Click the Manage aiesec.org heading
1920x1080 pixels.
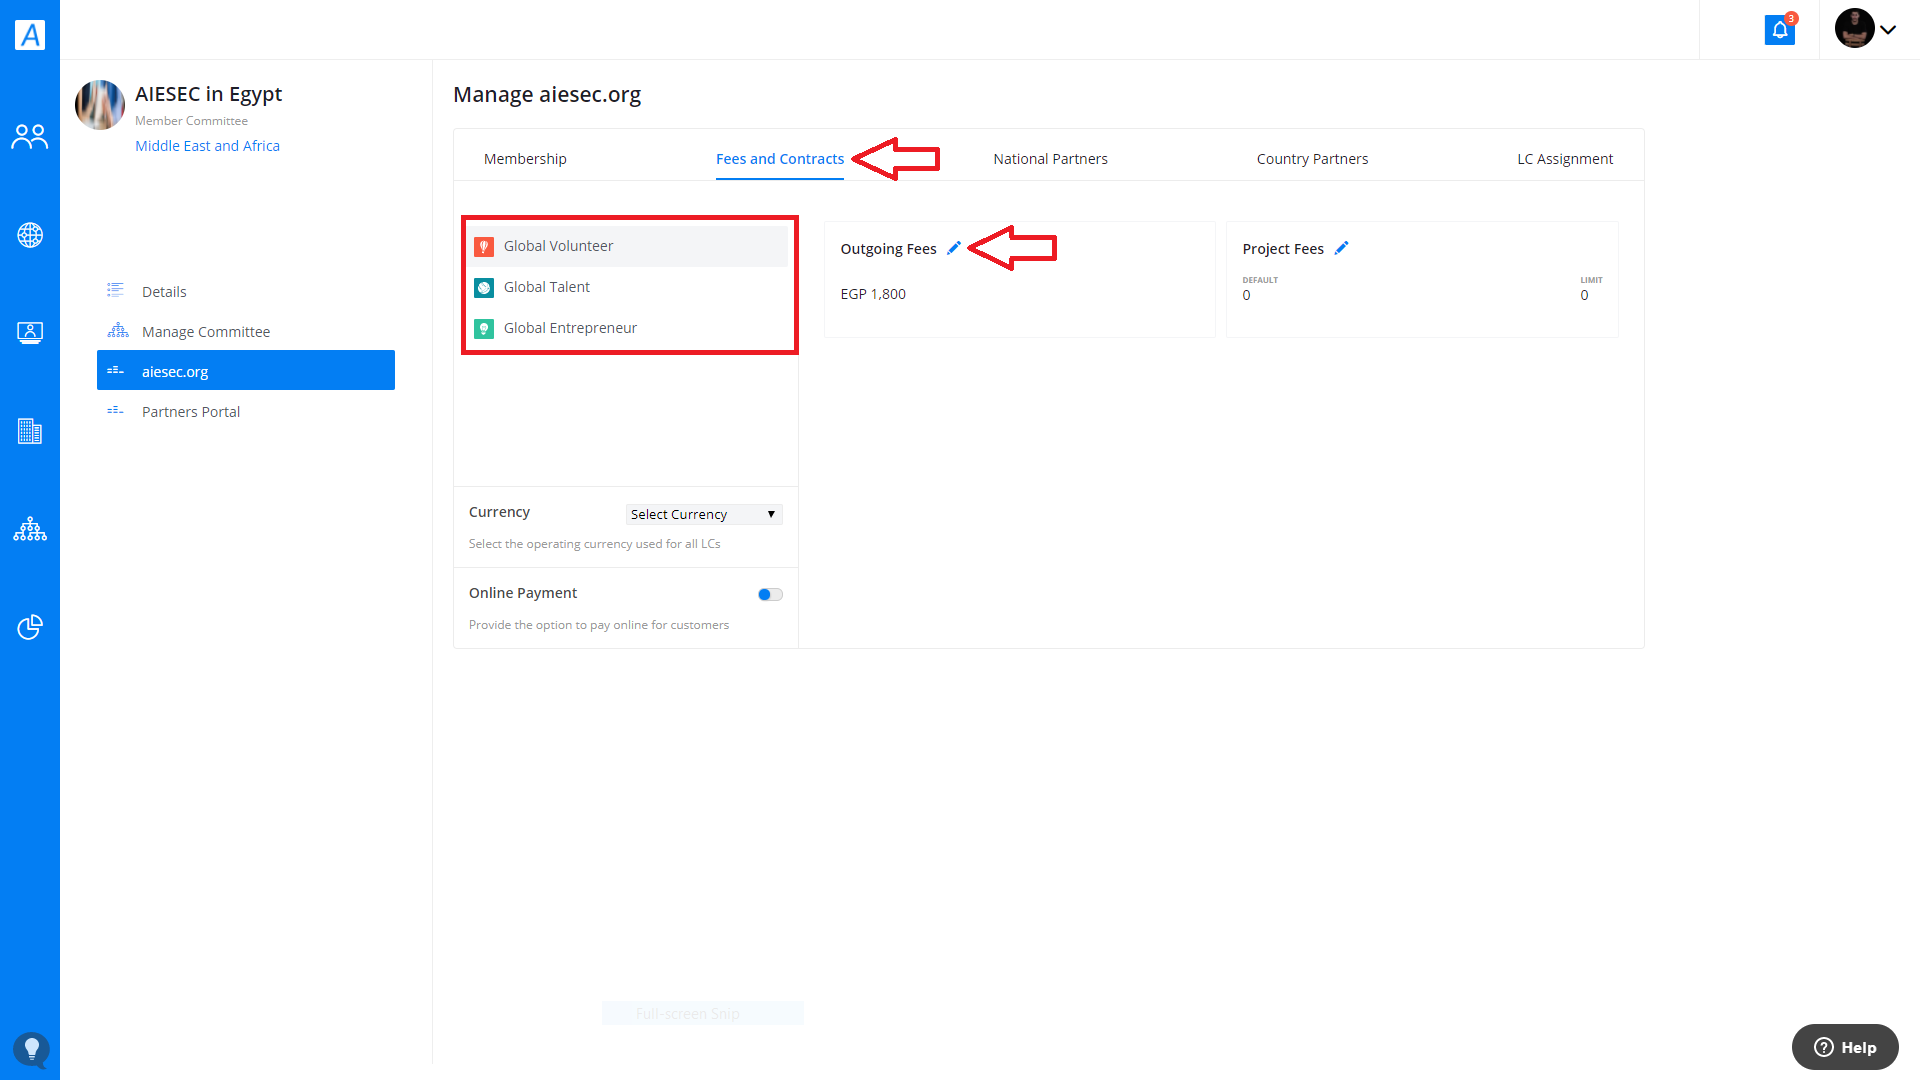[547, 95]
